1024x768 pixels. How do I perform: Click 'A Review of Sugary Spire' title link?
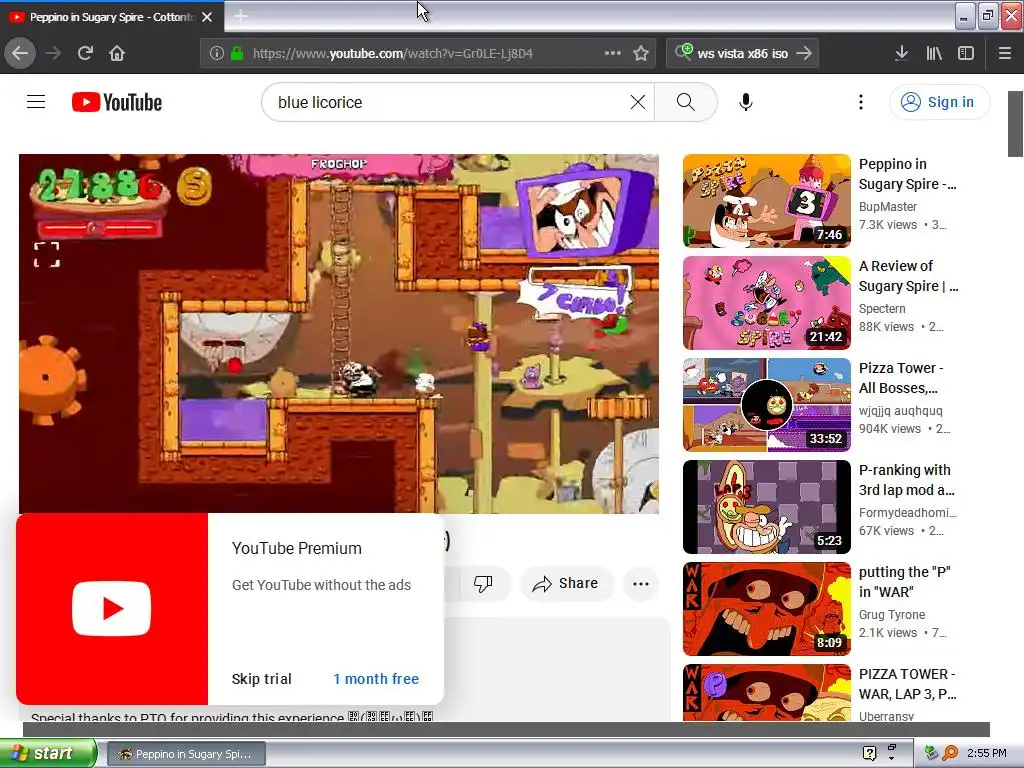908,276
